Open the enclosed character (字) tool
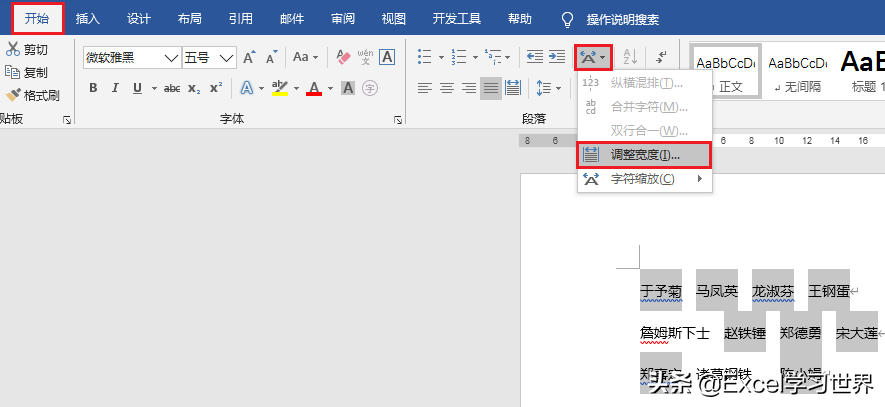This screenshot has height=407, width=885. tap(370, 88)
